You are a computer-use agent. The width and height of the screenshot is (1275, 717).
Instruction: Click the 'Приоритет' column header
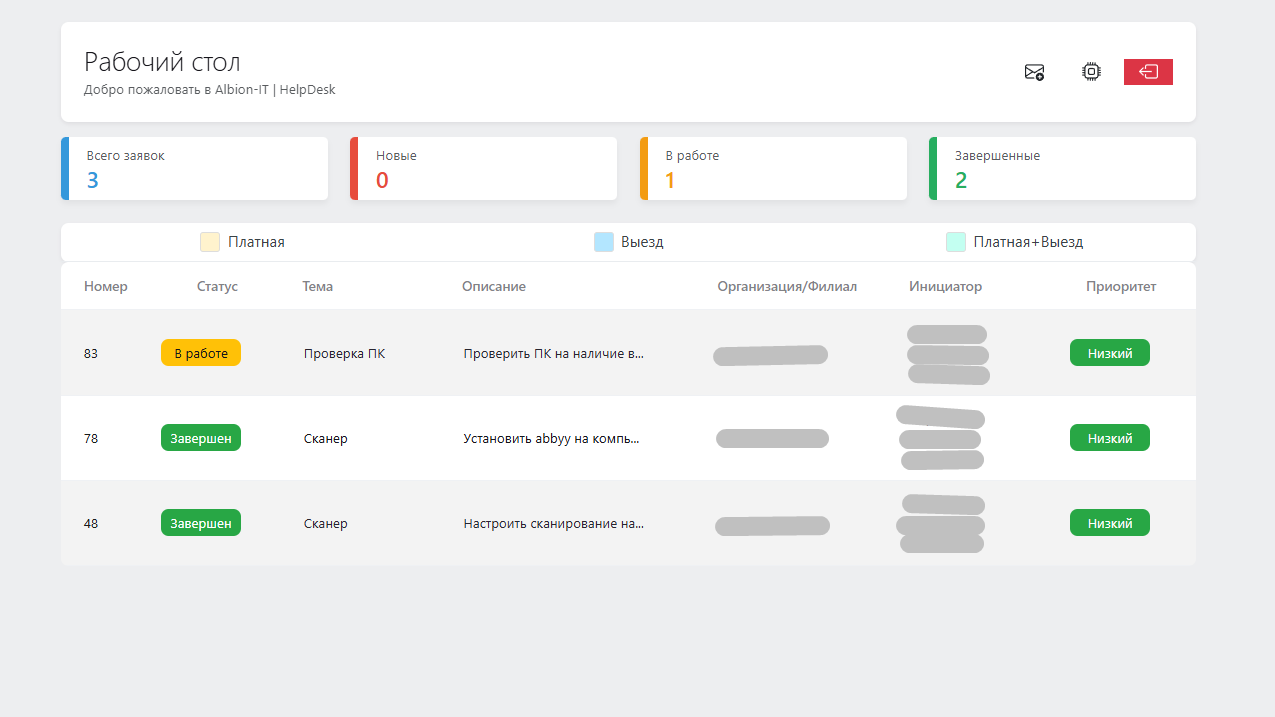click(x=1121, y=287)
